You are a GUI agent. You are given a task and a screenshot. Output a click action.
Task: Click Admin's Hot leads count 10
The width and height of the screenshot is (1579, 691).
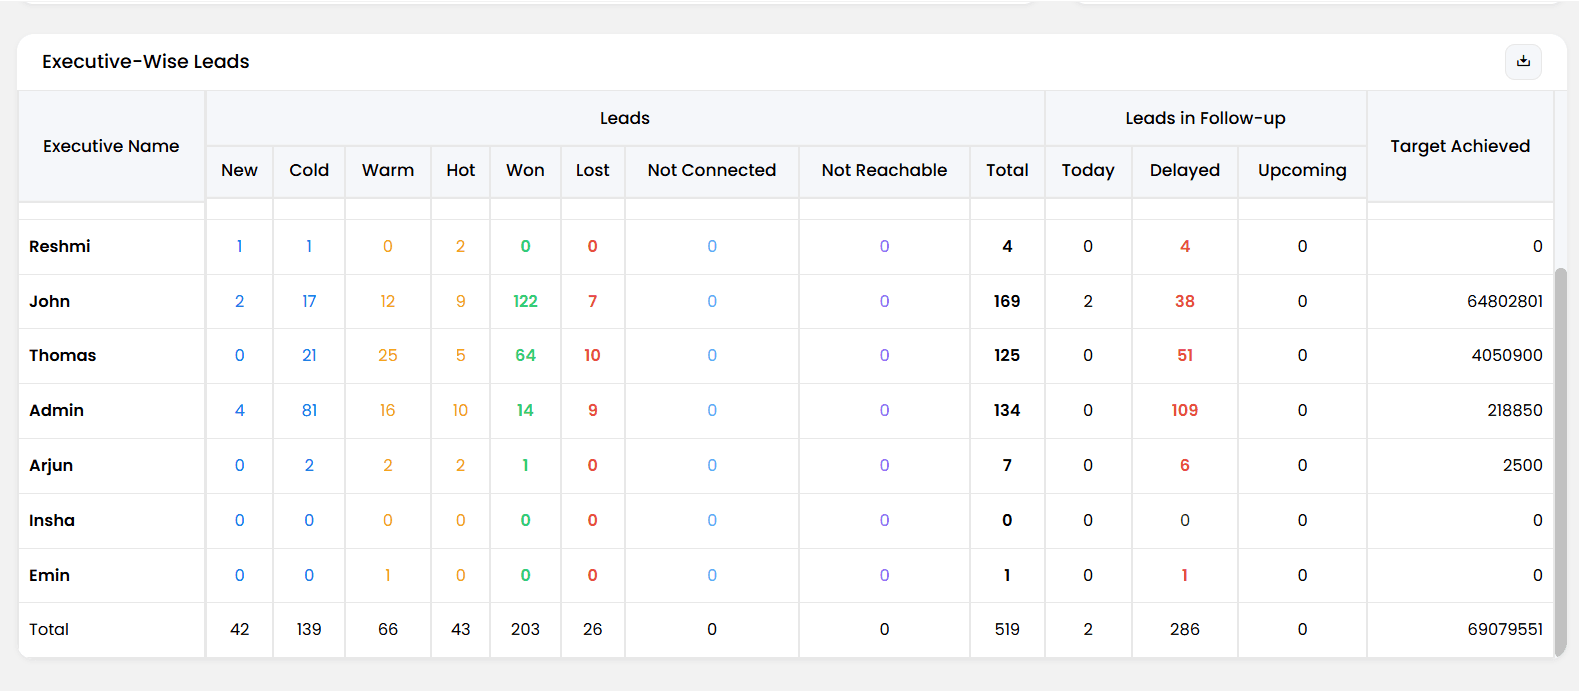tap(460, 410)
